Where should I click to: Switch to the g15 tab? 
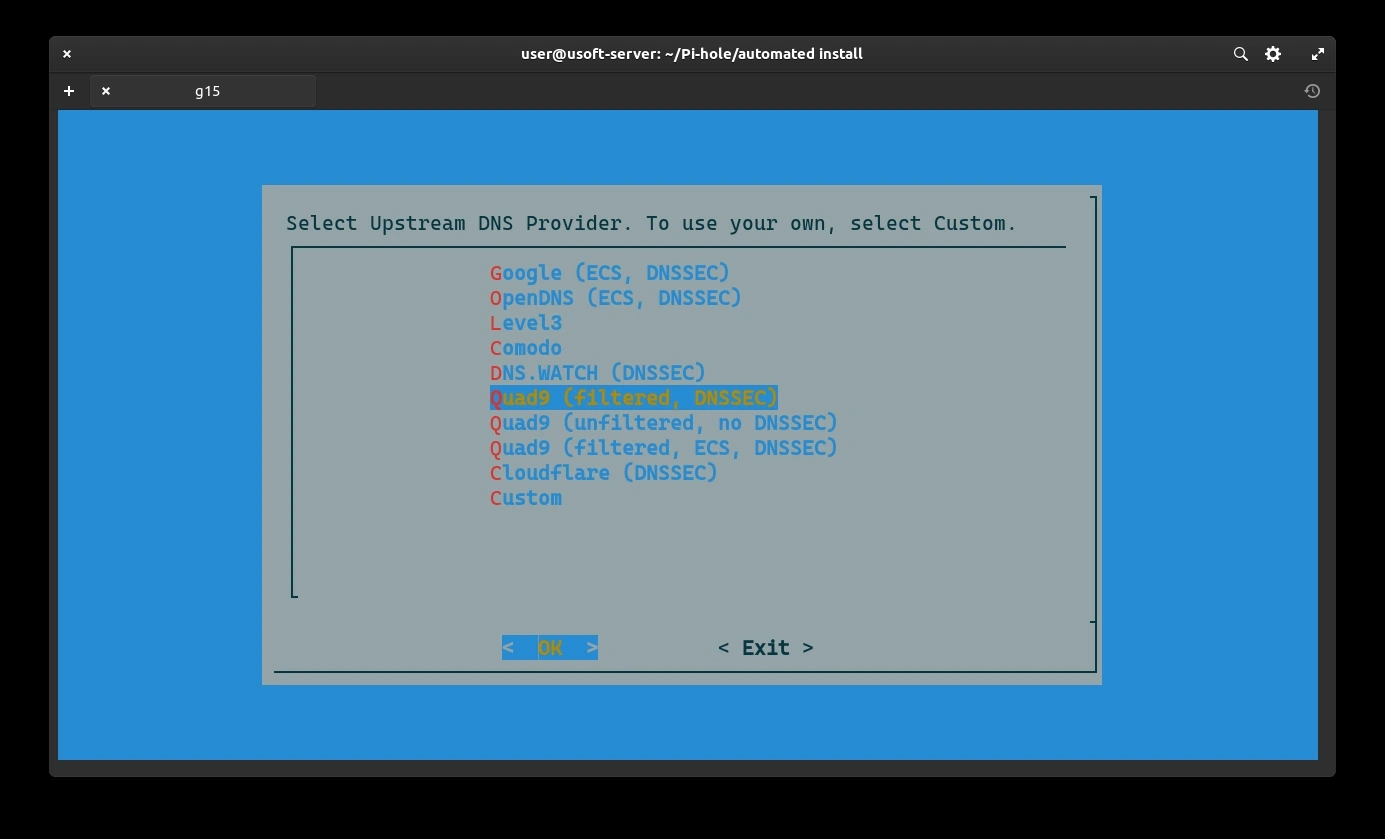pyautogui.click(x=203, y=91)
